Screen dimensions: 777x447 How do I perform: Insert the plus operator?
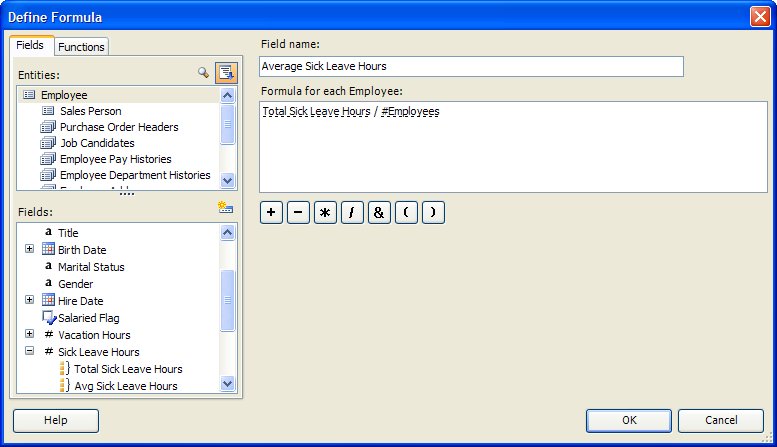coord(271,213)
